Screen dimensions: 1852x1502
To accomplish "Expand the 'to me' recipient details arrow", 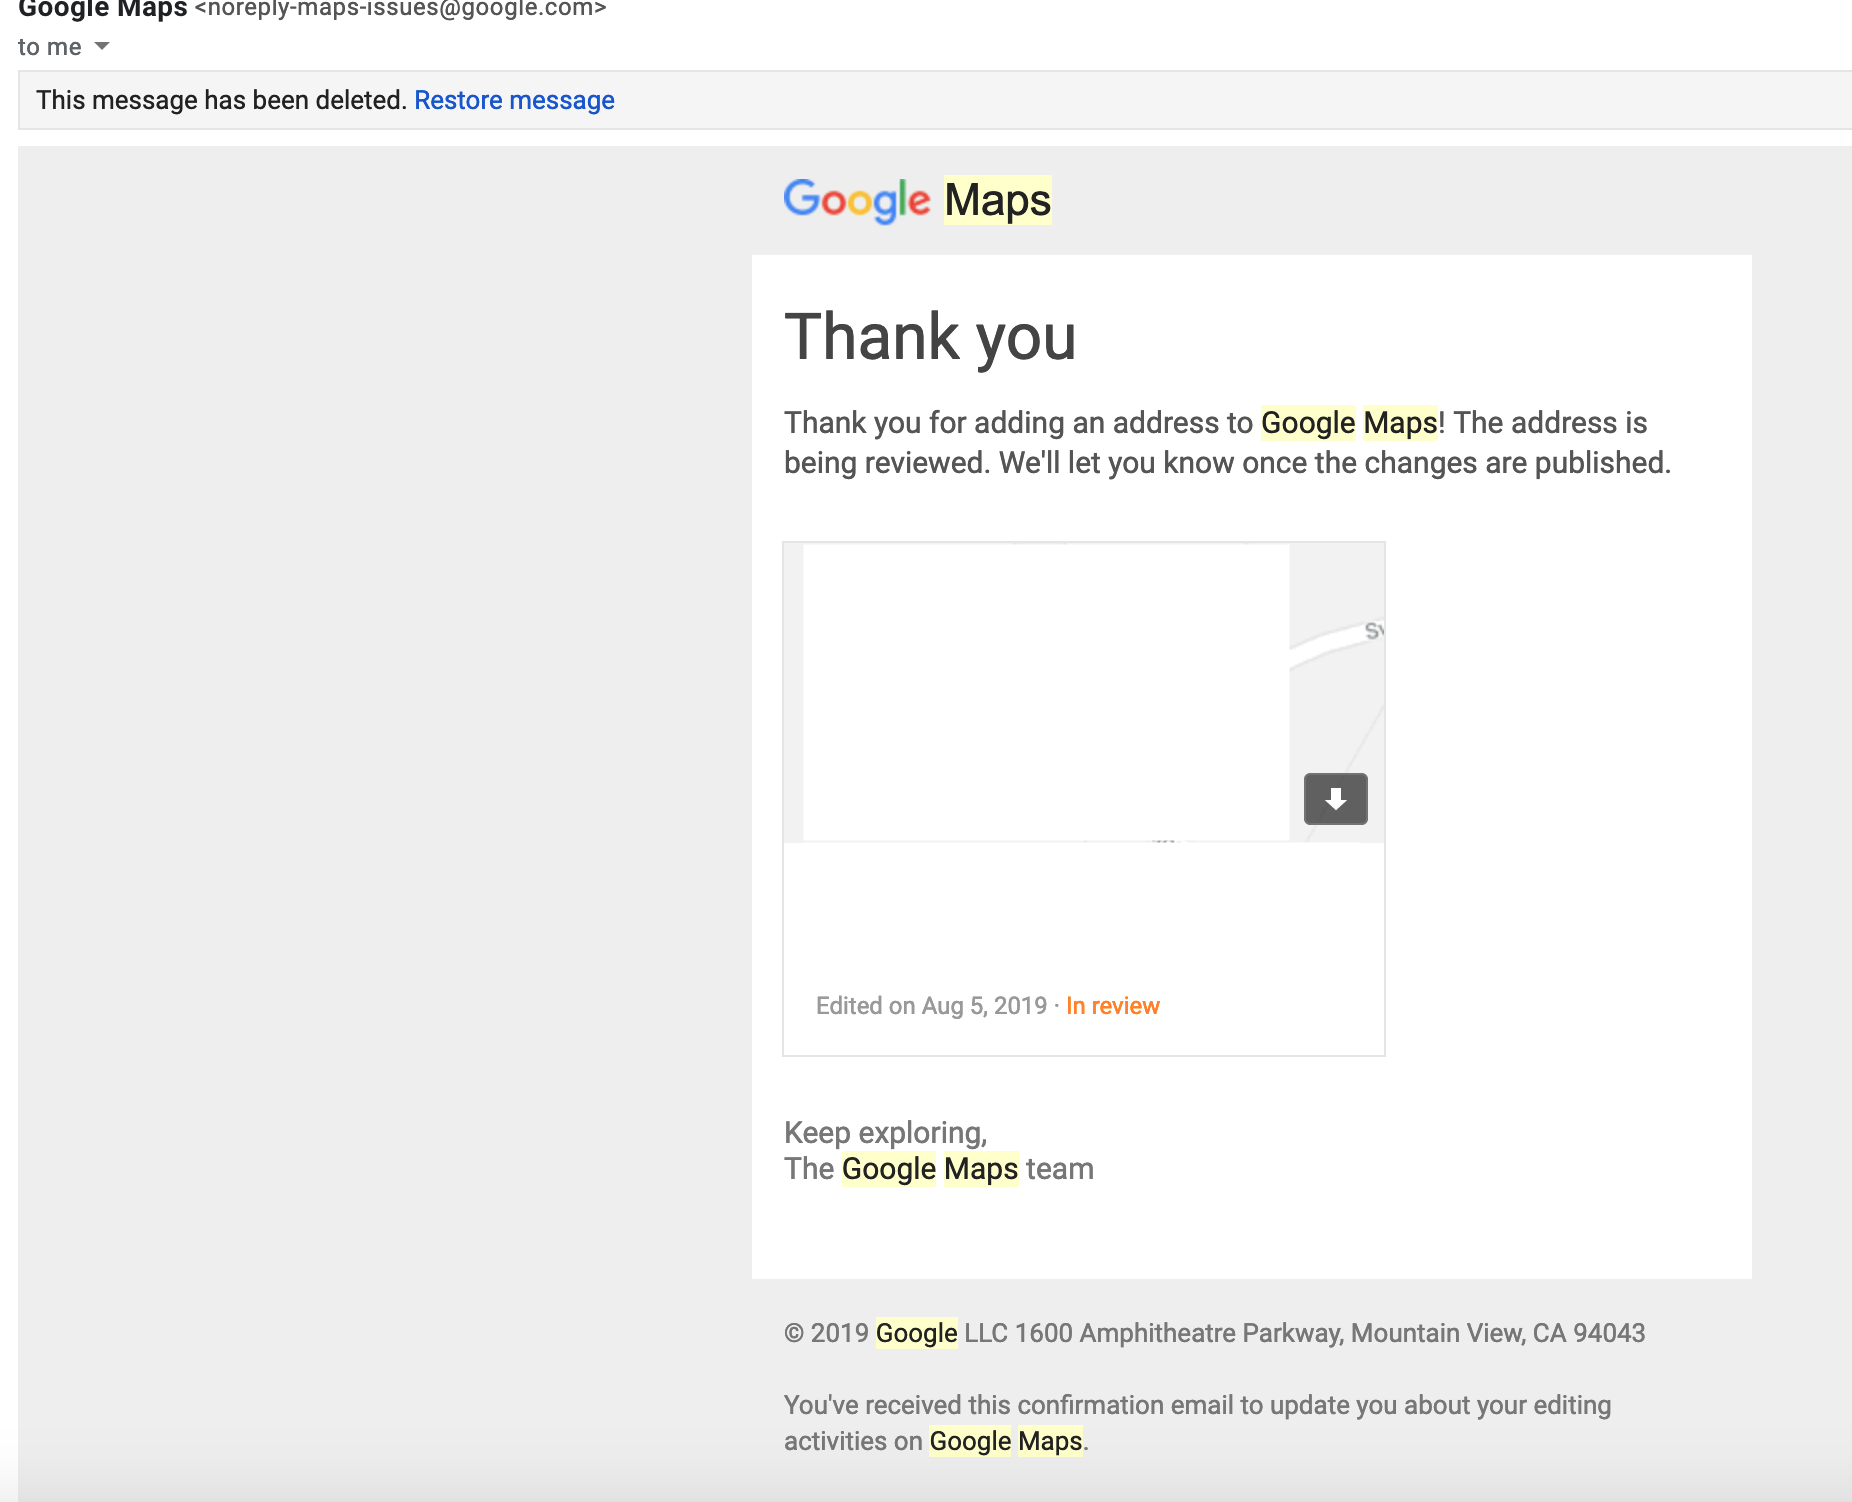I will pos(101,46).
